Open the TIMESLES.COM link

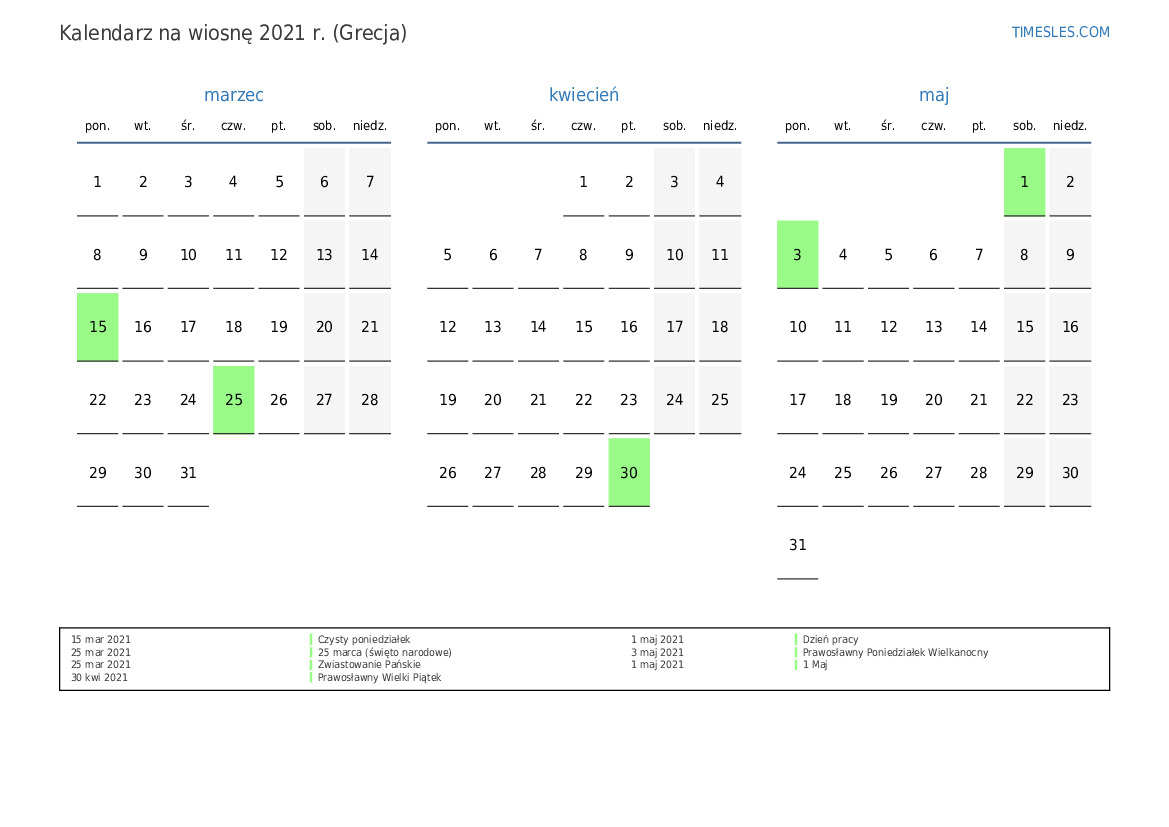point(1060,32)
